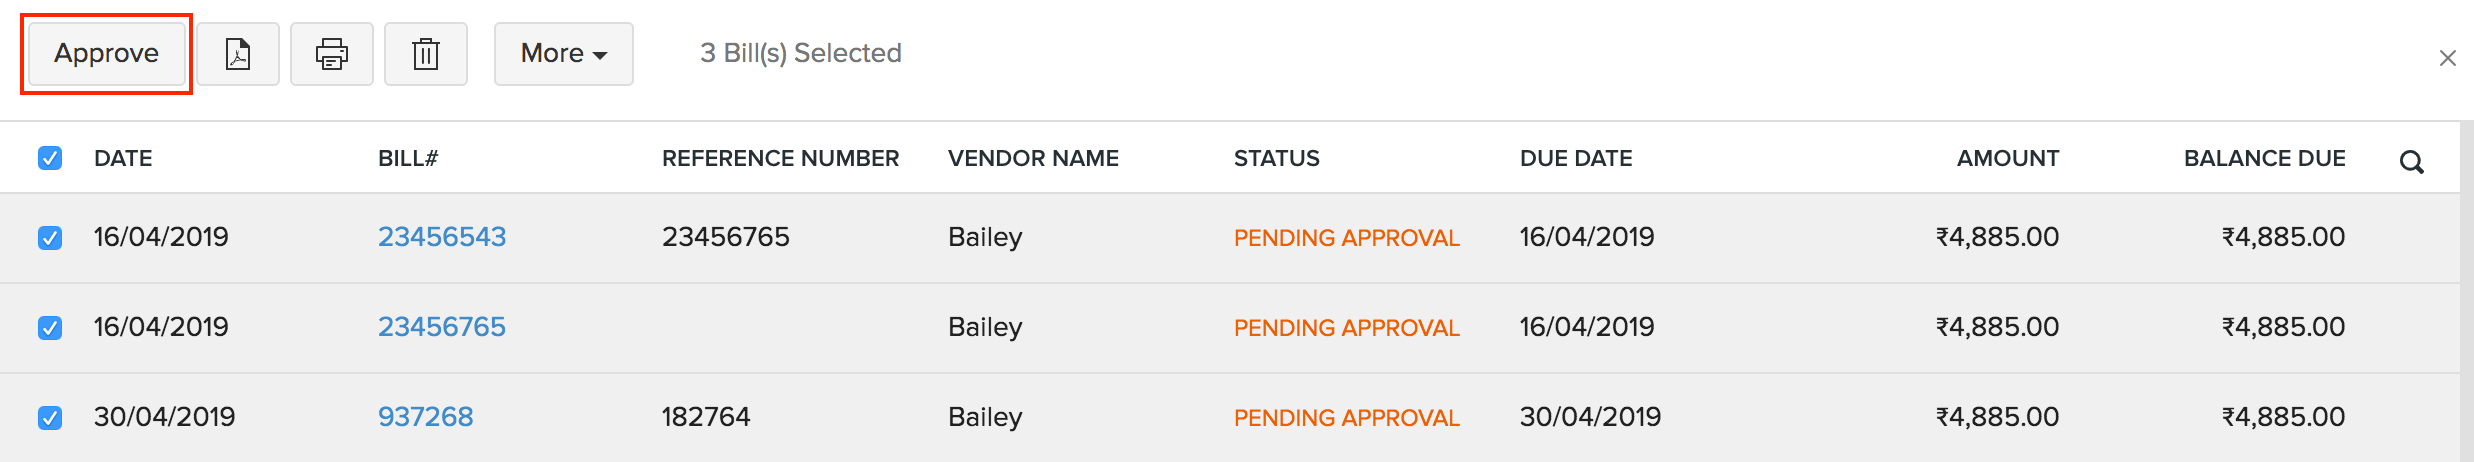
Task: Untick the checkbox for bill 937268
Action: [50, 418]
